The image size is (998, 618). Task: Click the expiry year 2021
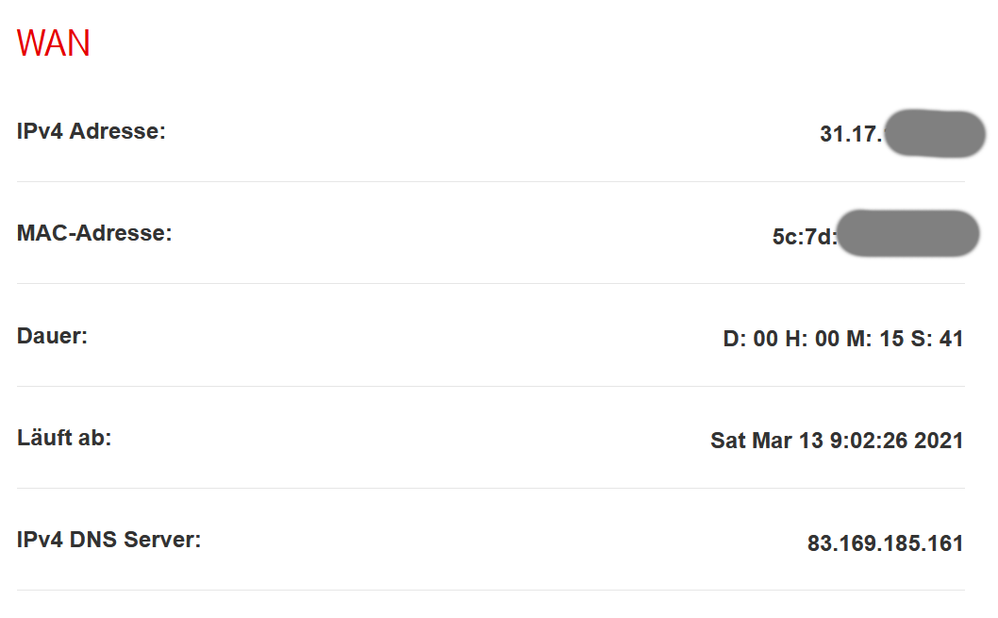tap(939, 441)
